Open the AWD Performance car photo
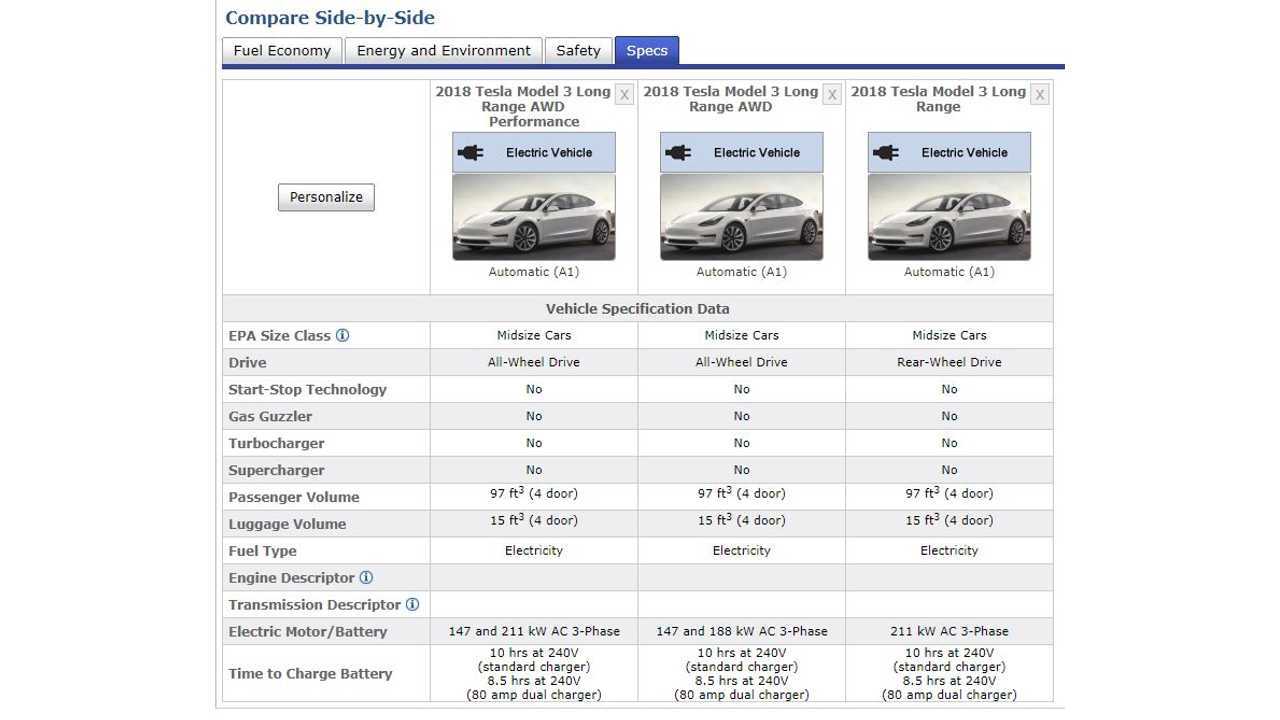1280x720 pixels. tap(534, 217)
